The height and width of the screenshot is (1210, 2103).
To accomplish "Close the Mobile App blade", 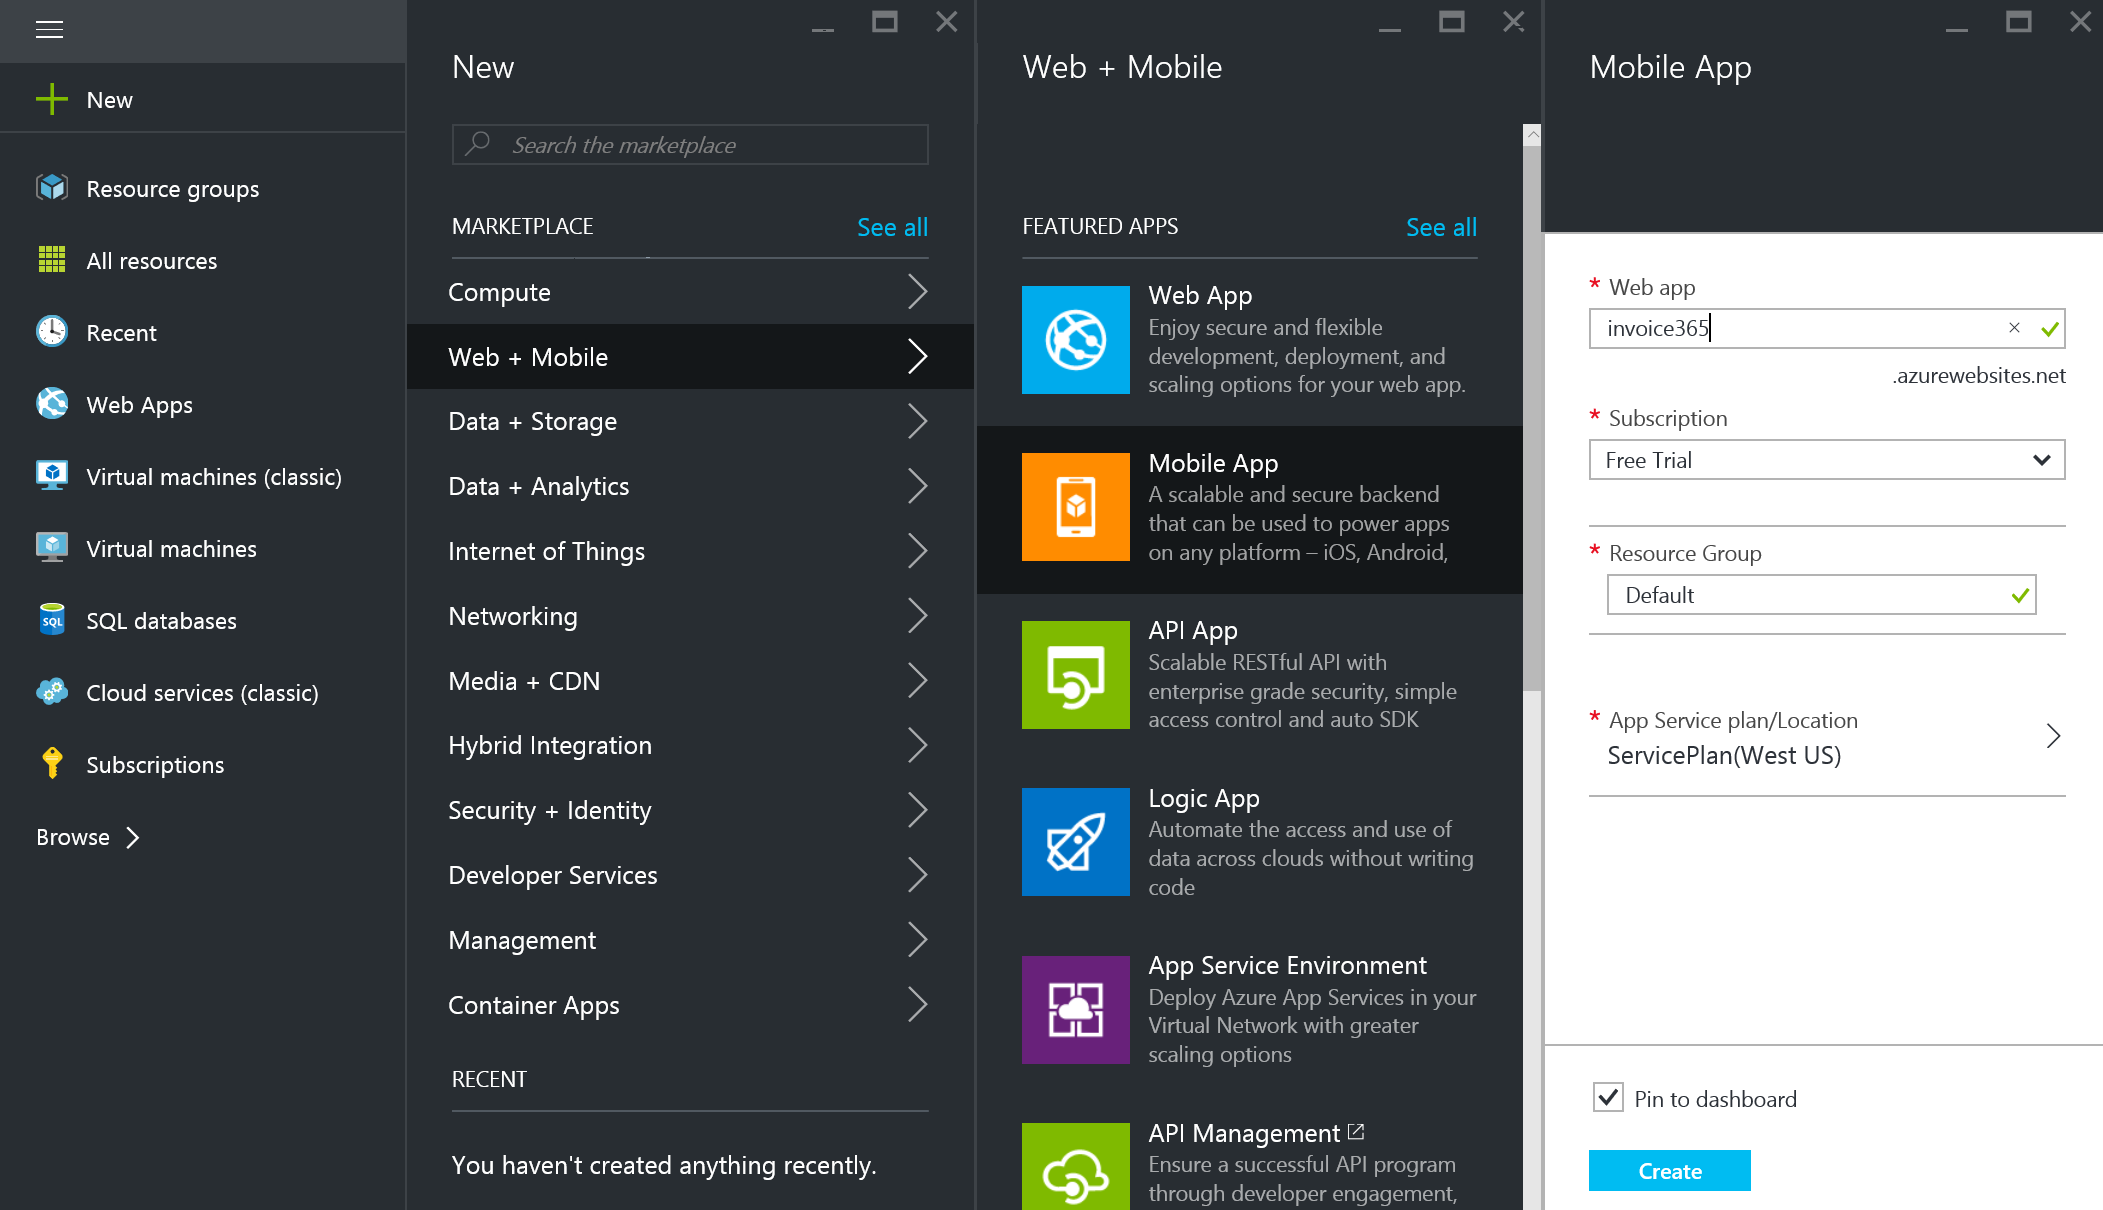I will tap(2080, 22).
